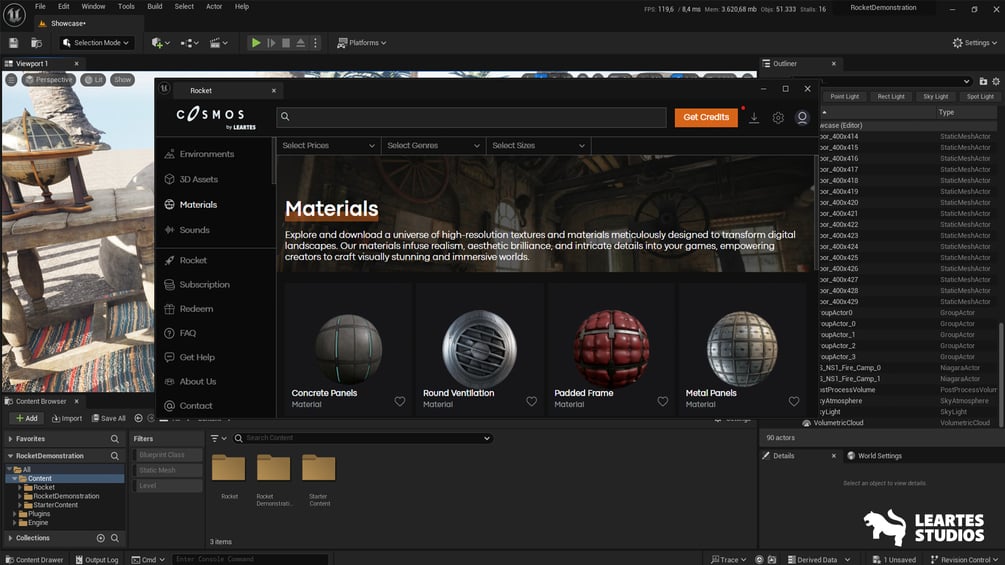The height and width of the screenshot is (565, 1005).
Task: Open the Build menu
Action: tap(155, 6)
